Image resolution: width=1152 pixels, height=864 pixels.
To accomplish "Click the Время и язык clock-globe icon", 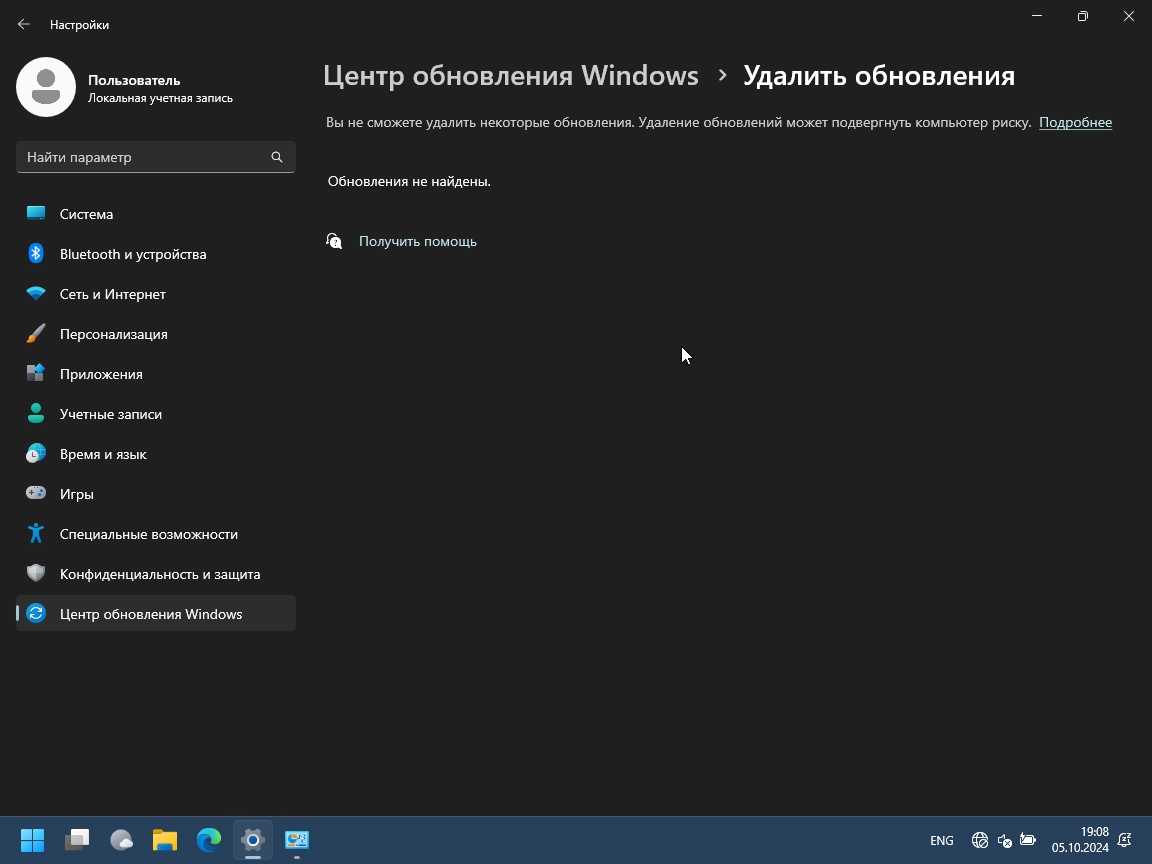I will [x=36, y=453].
